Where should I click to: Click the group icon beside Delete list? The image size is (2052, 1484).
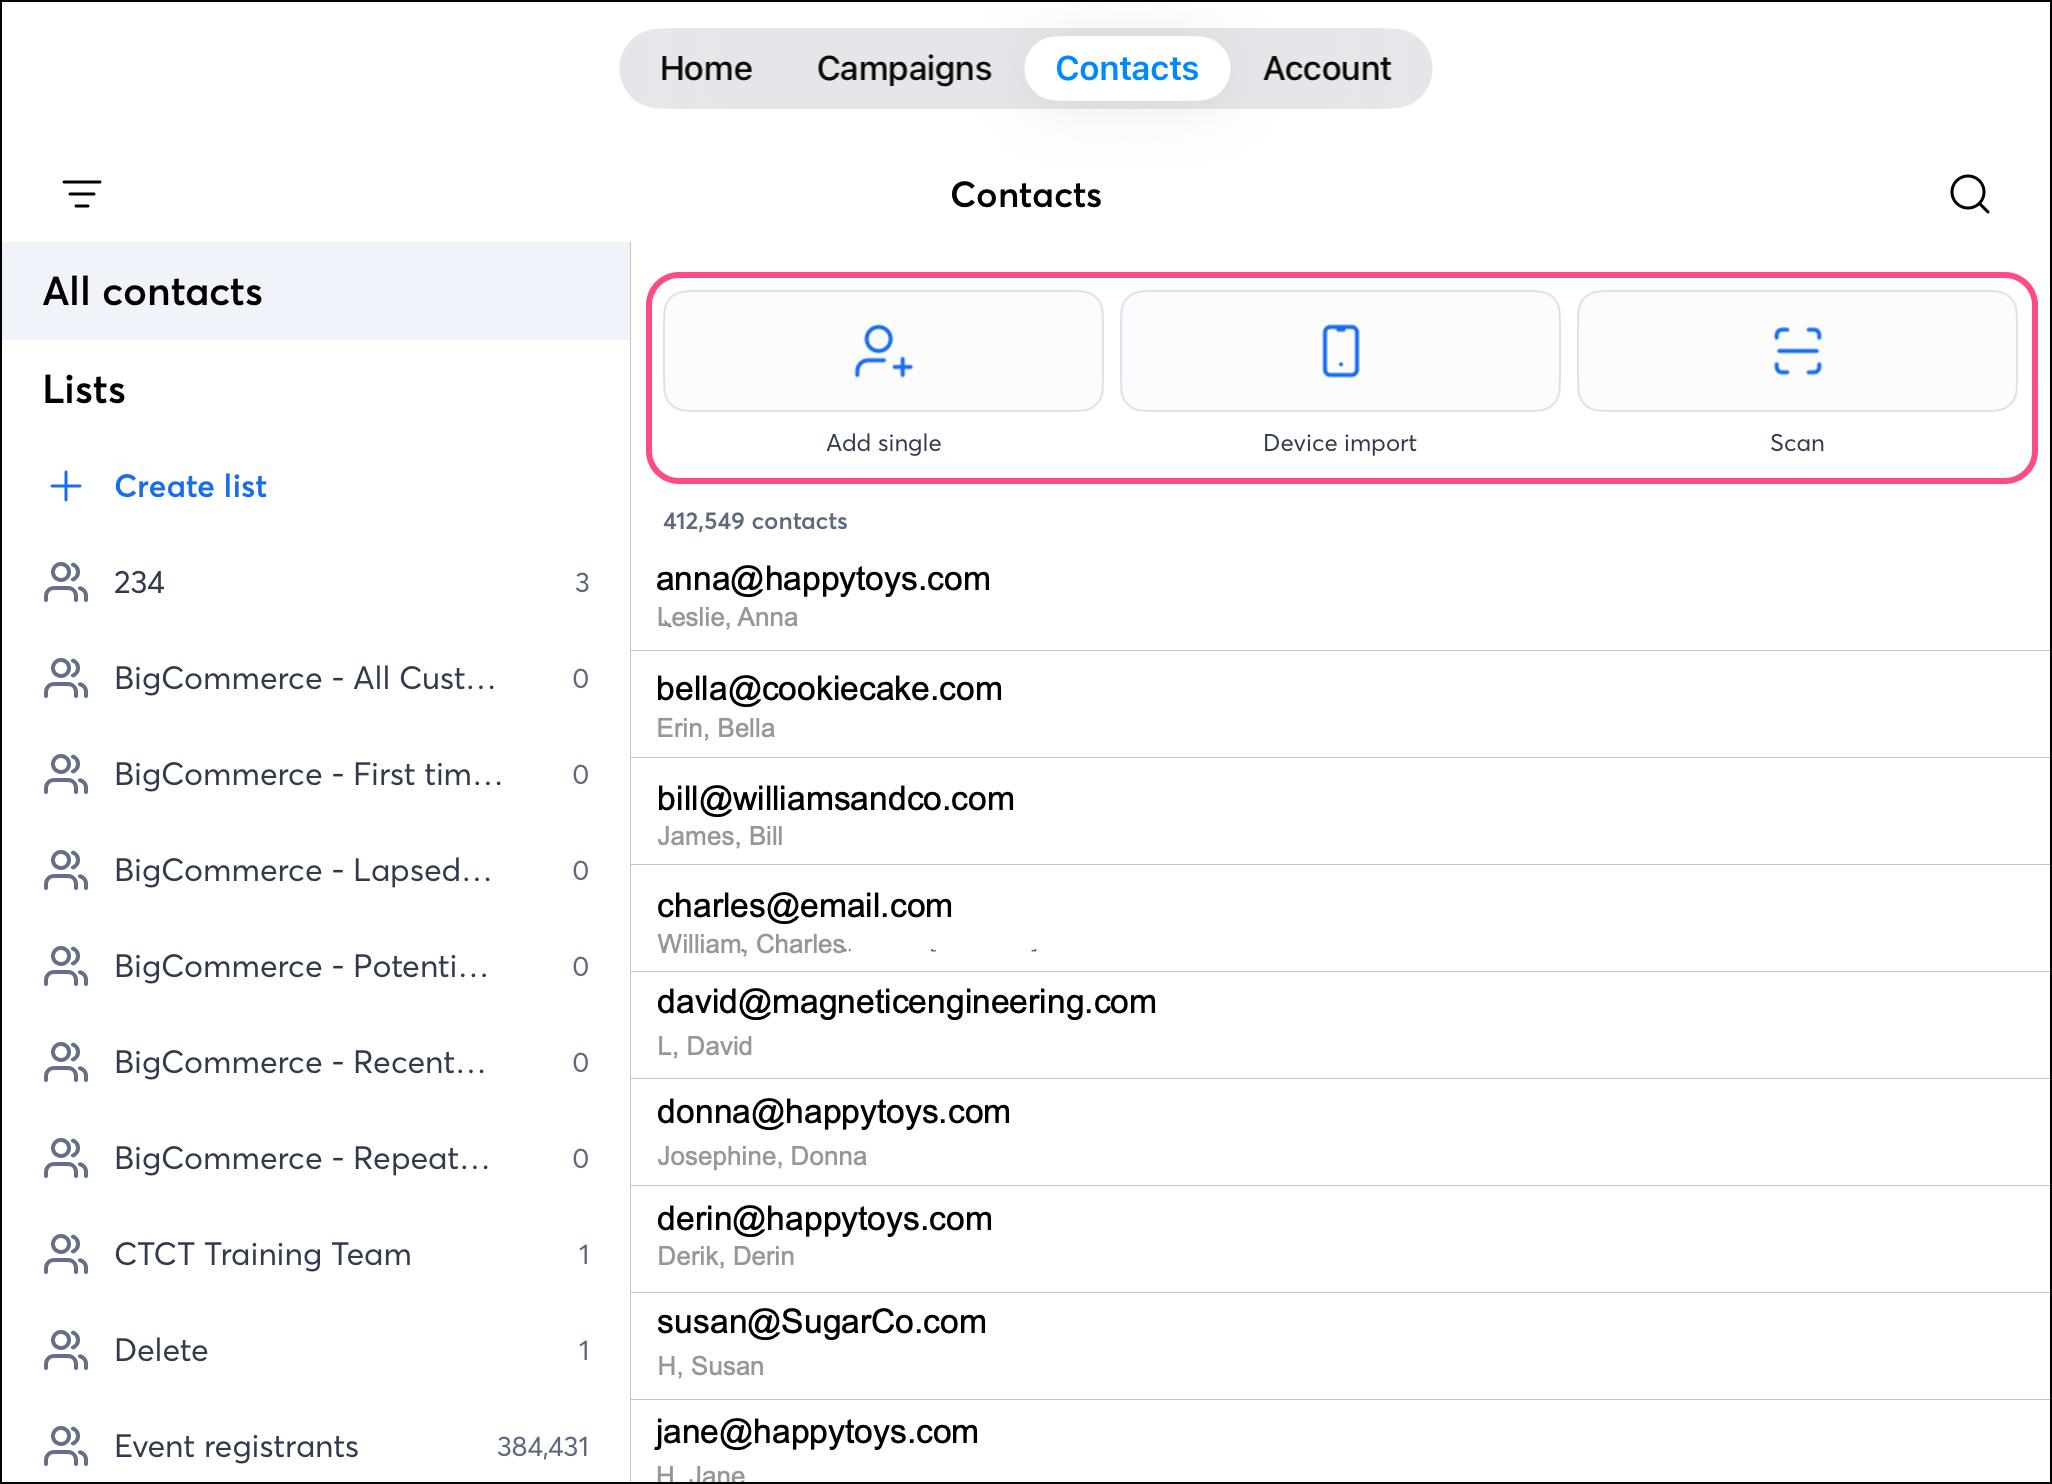tap(66, 1350)
